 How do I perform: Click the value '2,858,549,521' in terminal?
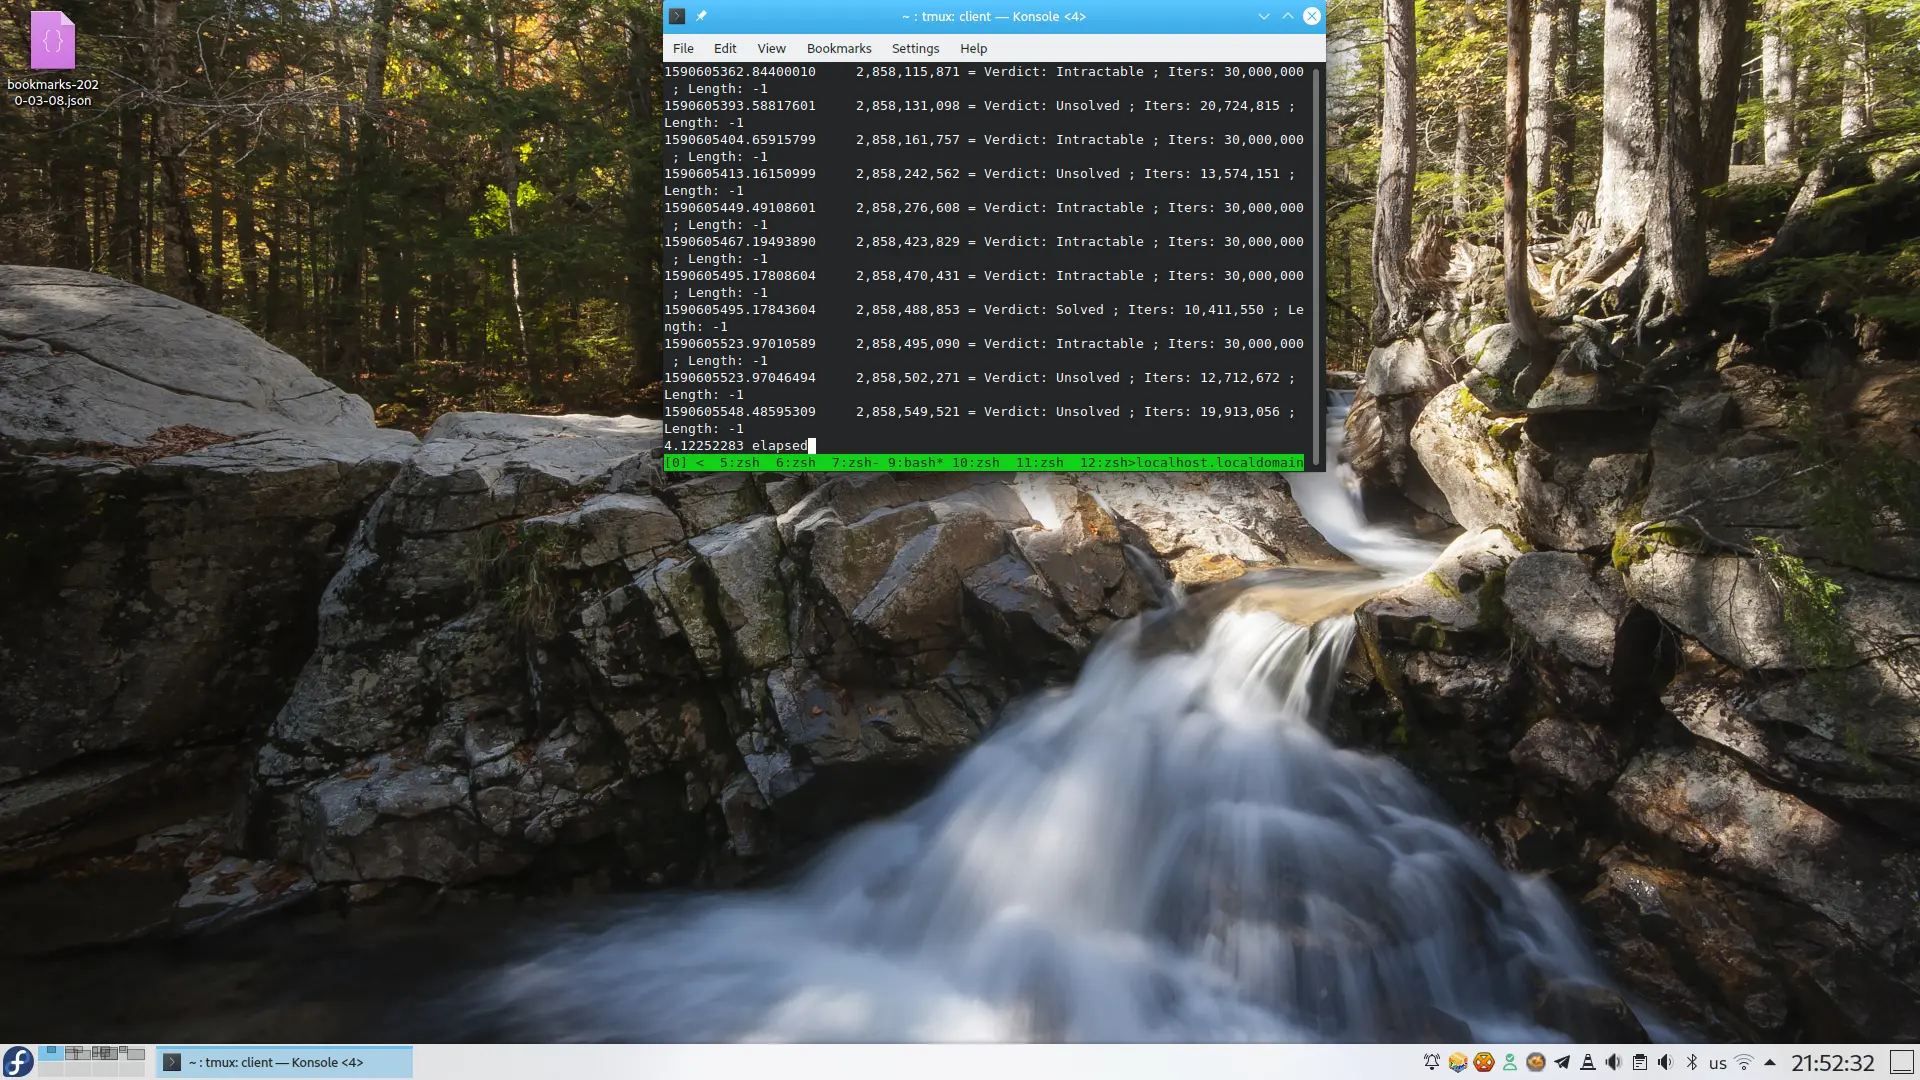coord(907,411)
